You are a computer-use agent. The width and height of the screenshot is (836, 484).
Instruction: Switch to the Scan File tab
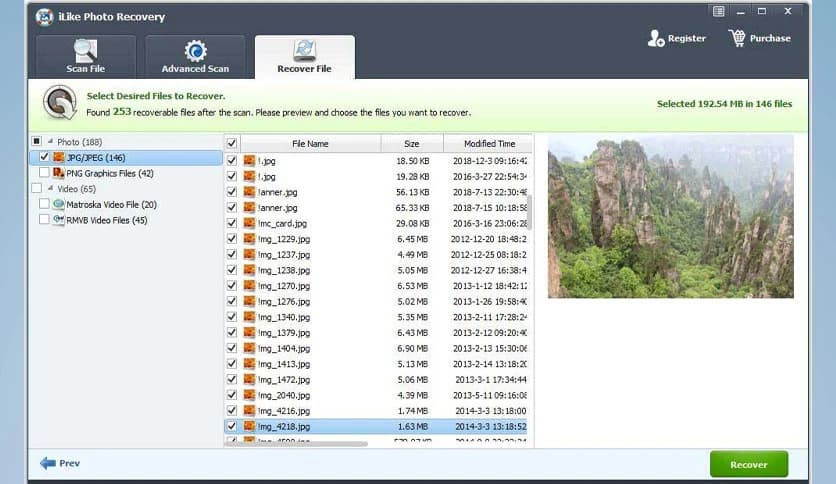[85, 57]
